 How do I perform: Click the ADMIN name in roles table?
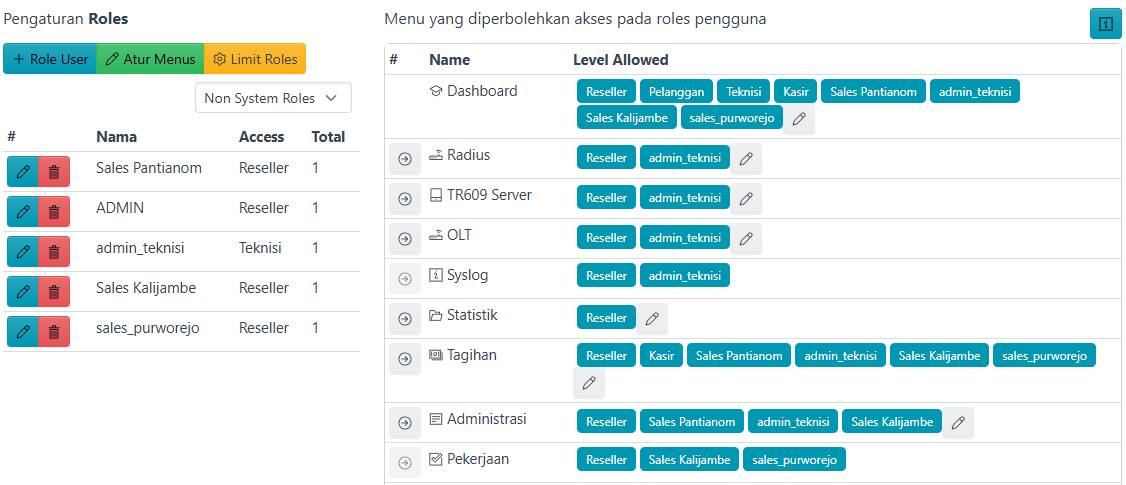point(120,208)
